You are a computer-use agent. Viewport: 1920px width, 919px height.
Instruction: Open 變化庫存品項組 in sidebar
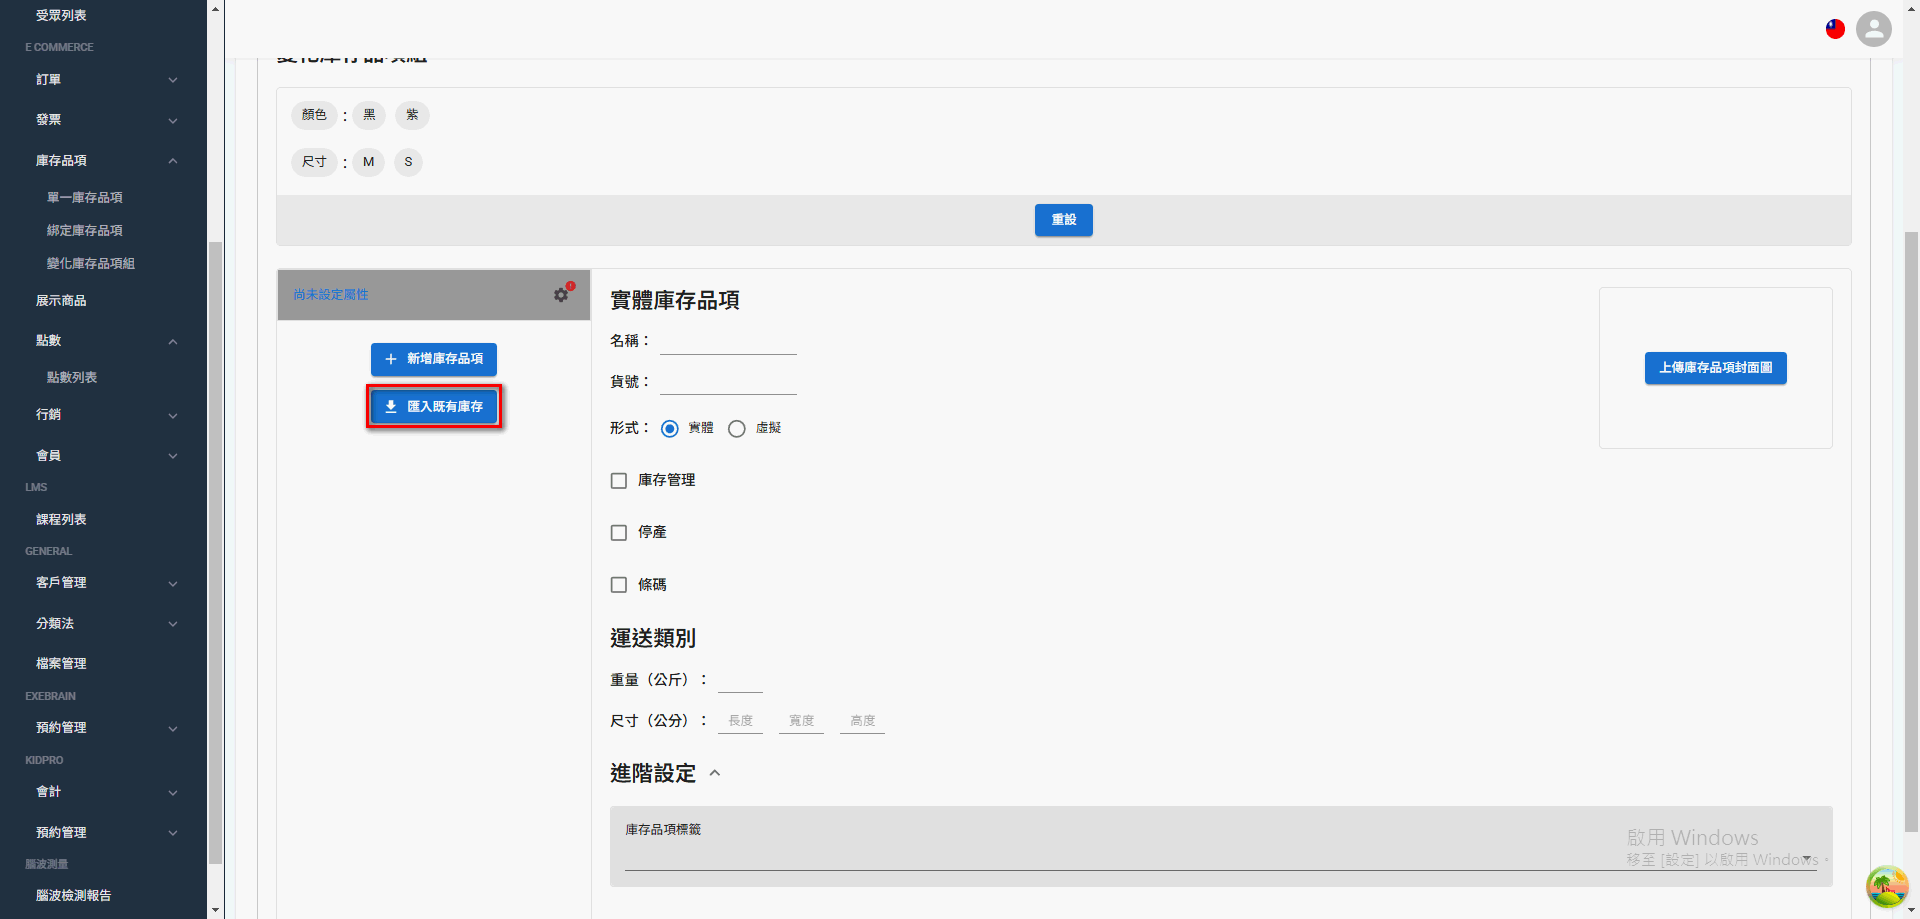[x=91, y=264]
